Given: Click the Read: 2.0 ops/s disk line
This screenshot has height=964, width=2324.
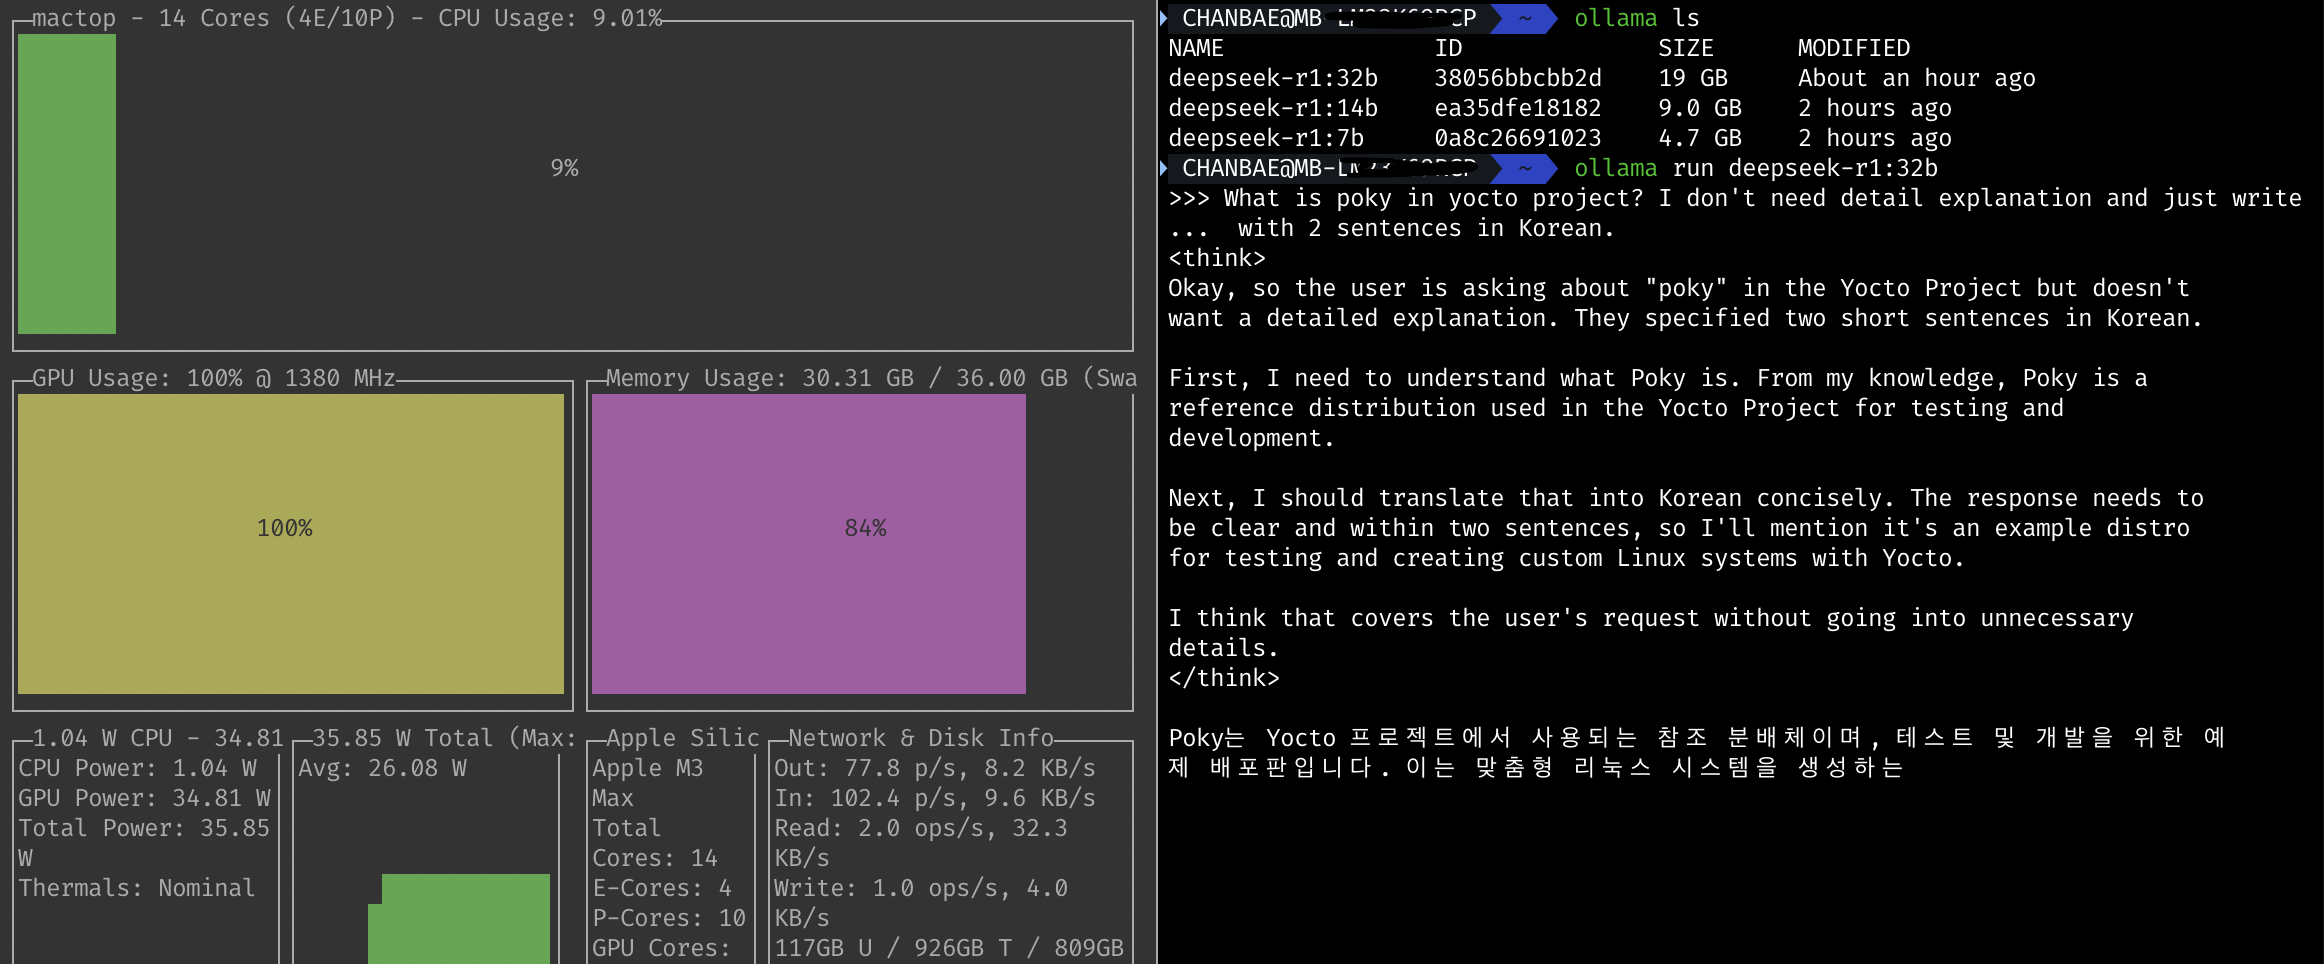Looking at the screenshot, I should pos(921,843).
